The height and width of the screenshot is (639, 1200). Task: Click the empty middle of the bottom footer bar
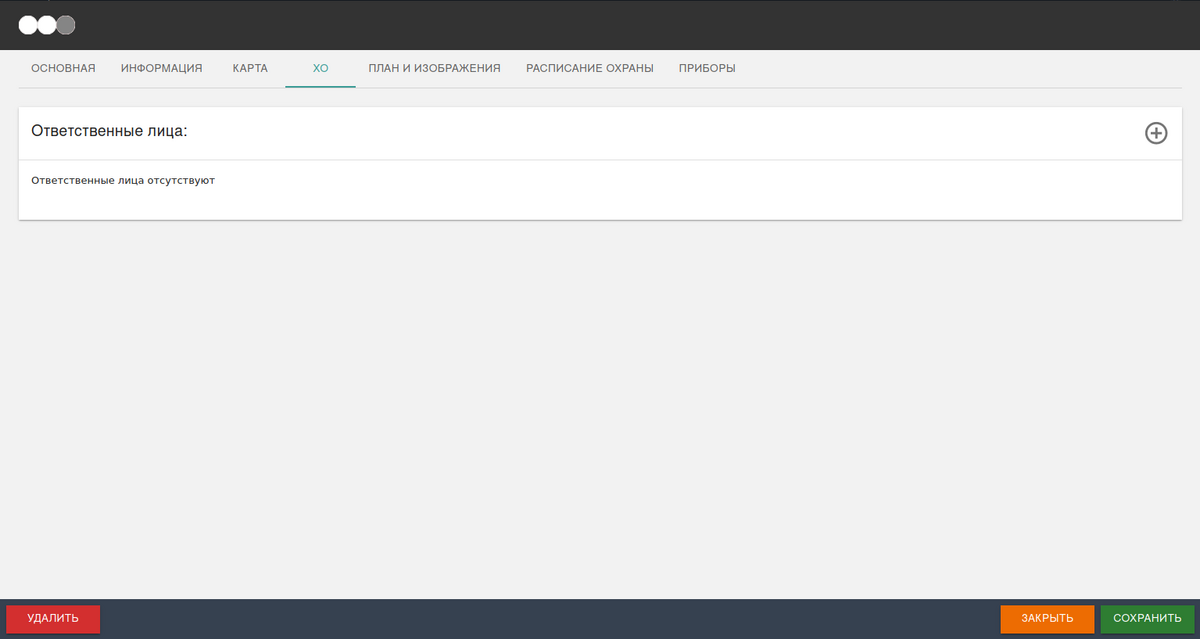[x=550, y=618]
